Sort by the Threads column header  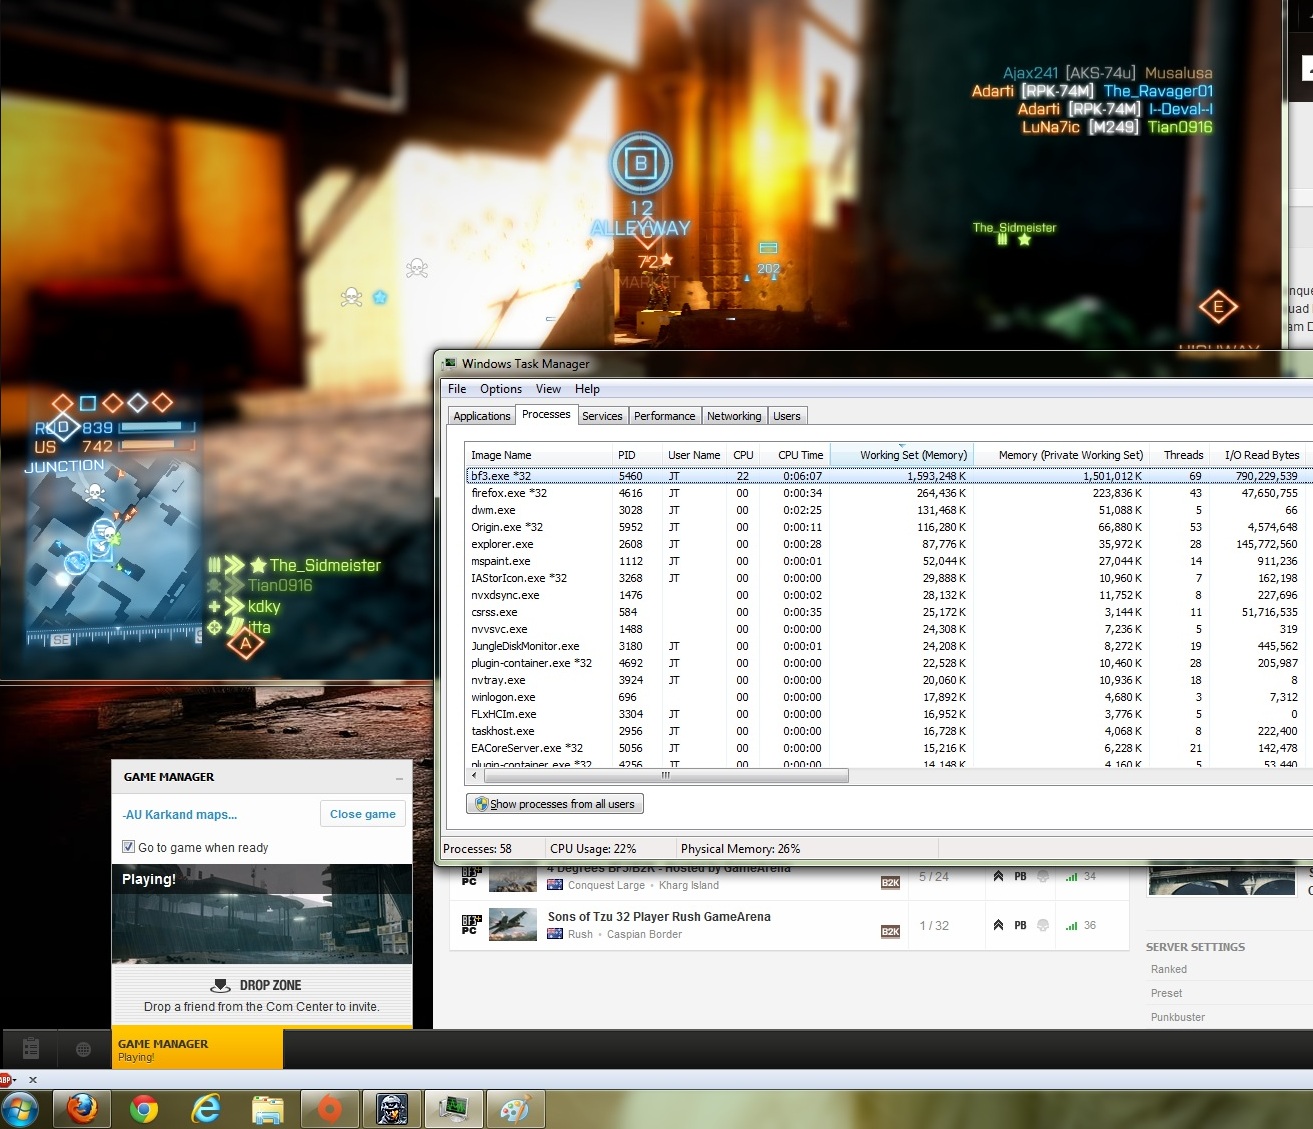pos(1179,455)
